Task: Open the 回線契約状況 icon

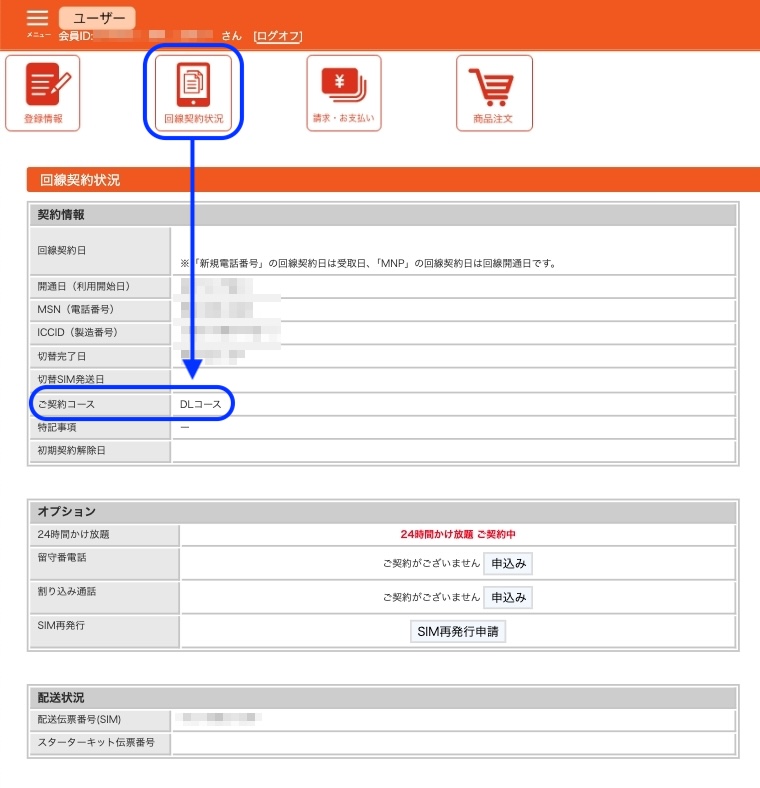Action: pyautogui.click(x=194, y=93)
